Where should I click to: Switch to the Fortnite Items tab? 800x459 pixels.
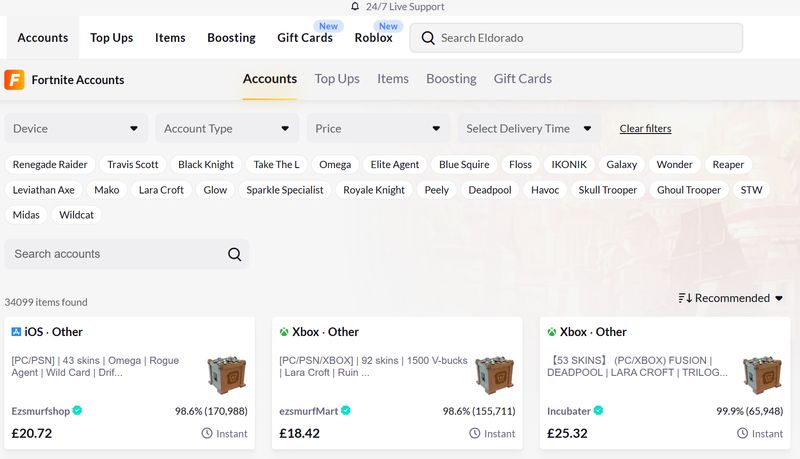(x=393, y=79)
